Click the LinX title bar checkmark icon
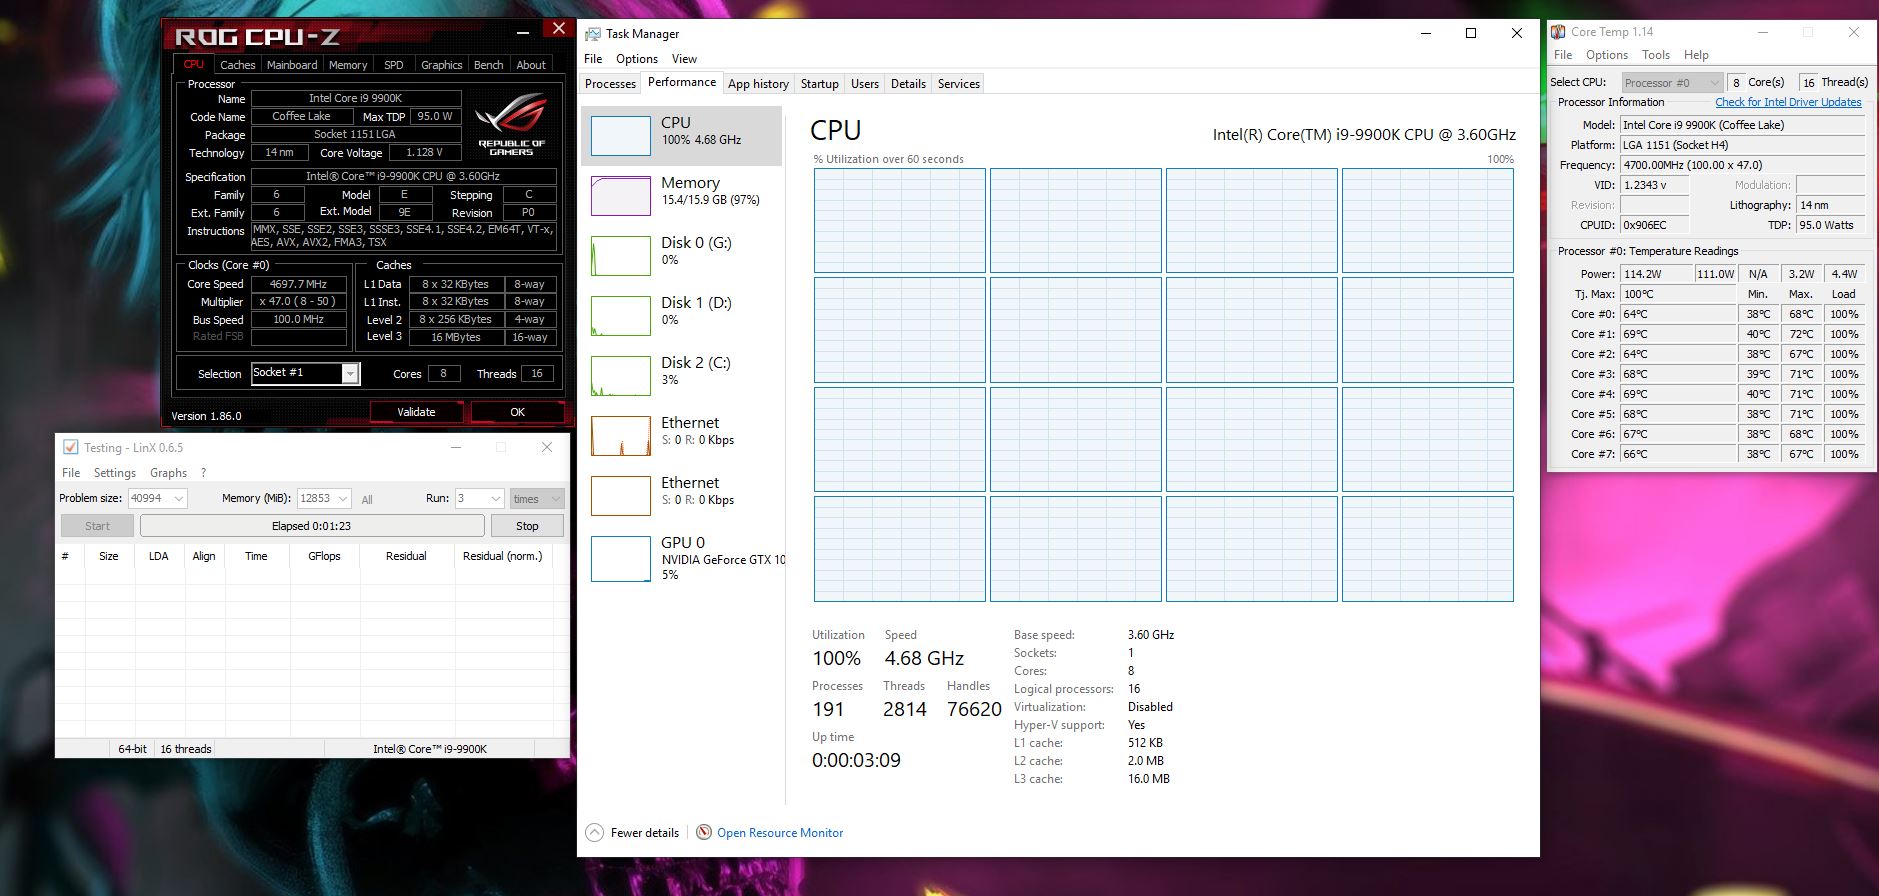Viewport: 1879px width, 896px height. pyautogui.click(x=70, y=447)
